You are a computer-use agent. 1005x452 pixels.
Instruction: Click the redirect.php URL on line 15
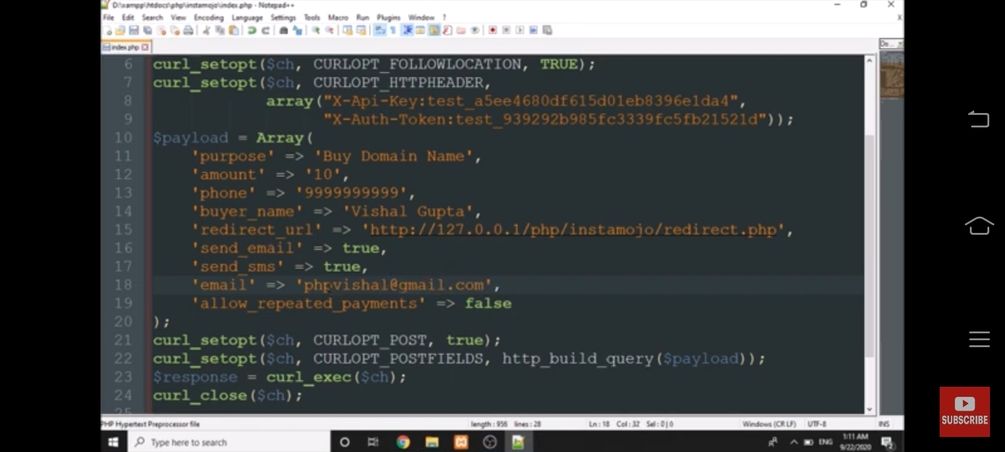click(x=574, y=230)
